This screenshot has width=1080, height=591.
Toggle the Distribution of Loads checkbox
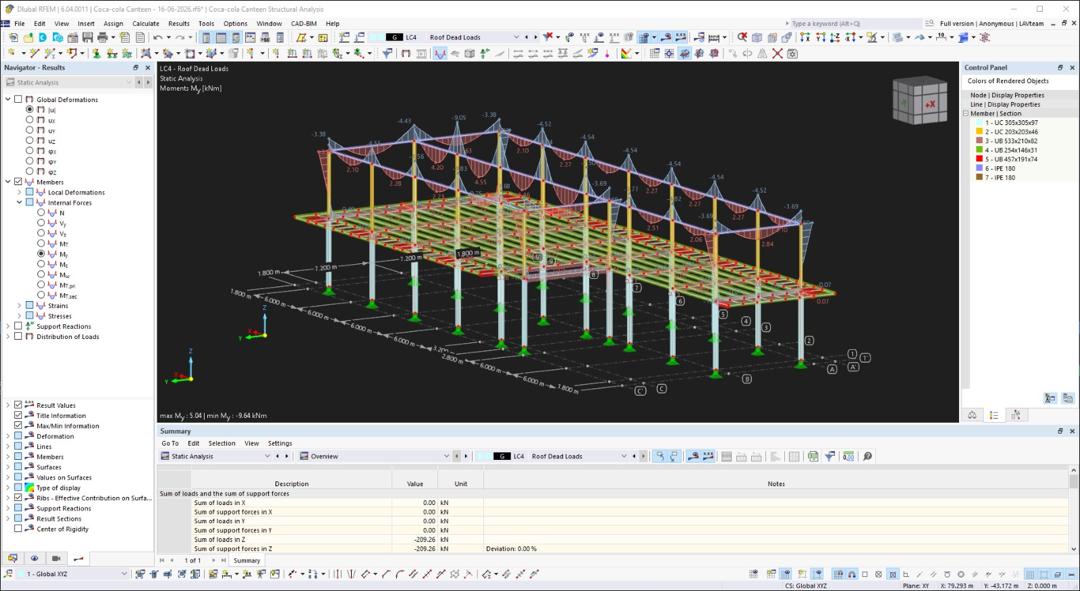click(x=19, y=337)
